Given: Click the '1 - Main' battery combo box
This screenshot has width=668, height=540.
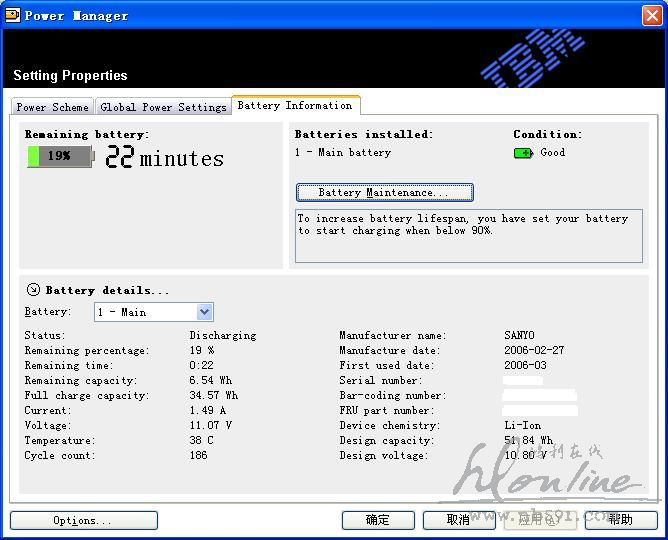Looking at the screenshot, I should (145, 312).
